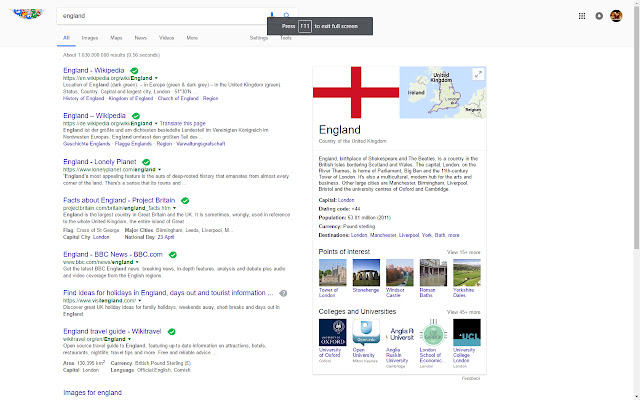
Task: Expand the map with the enlarge icon
Action: [x=478, y=74]
